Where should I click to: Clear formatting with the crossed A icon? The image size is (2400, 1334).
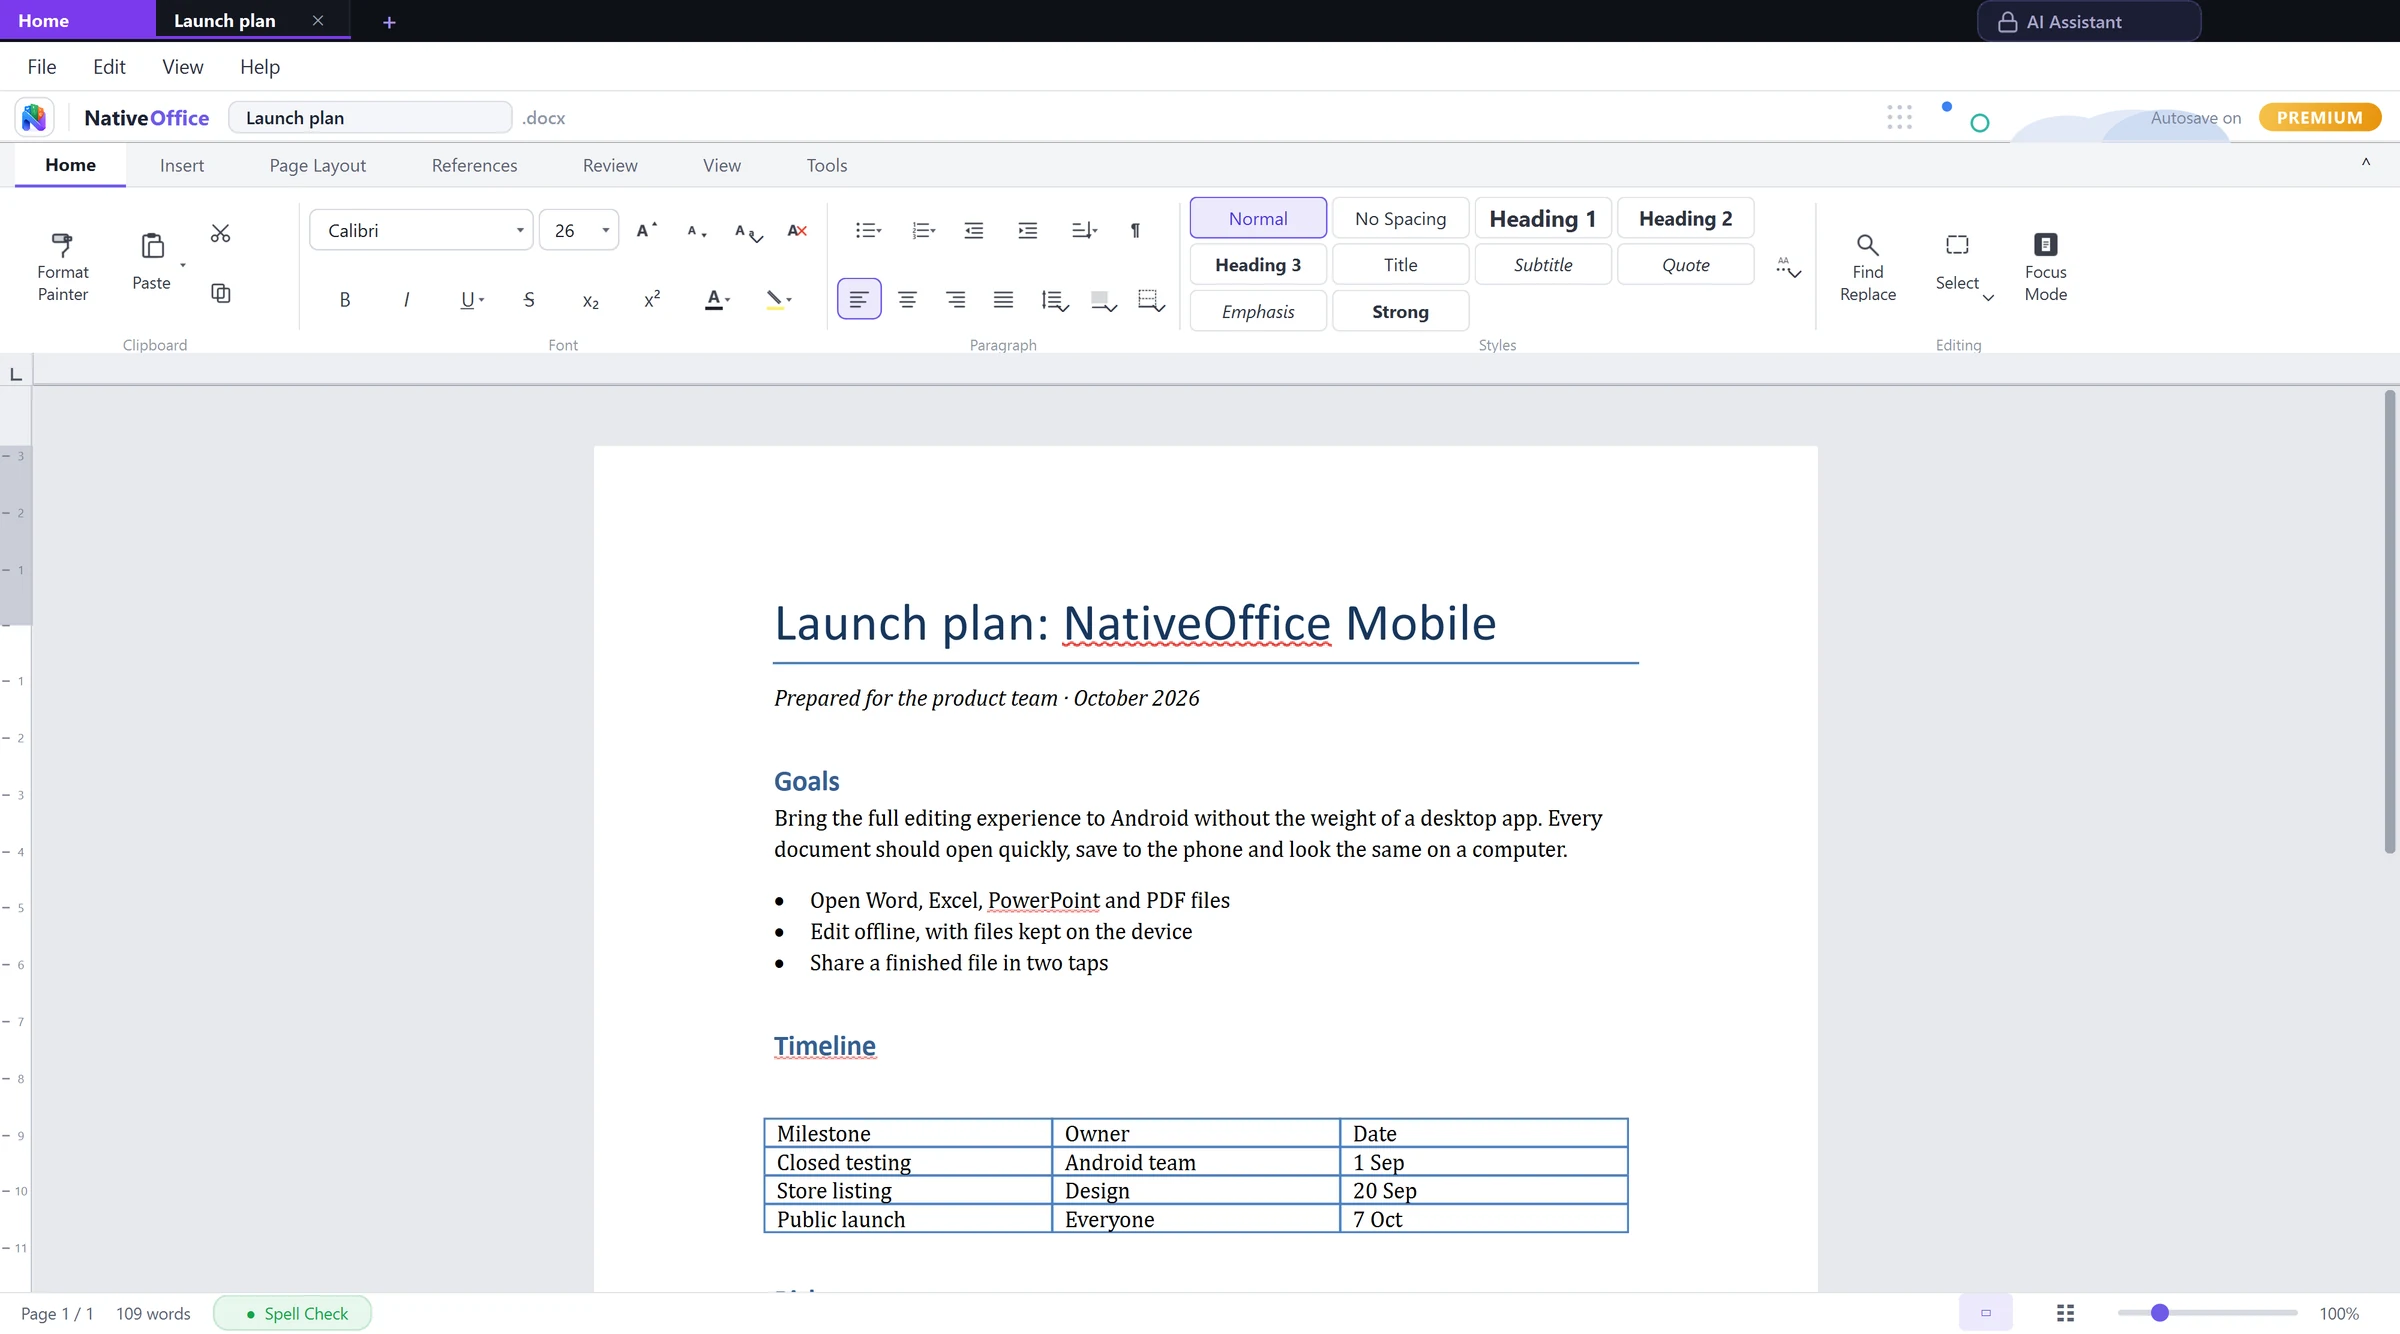click(x=797, y=230)
